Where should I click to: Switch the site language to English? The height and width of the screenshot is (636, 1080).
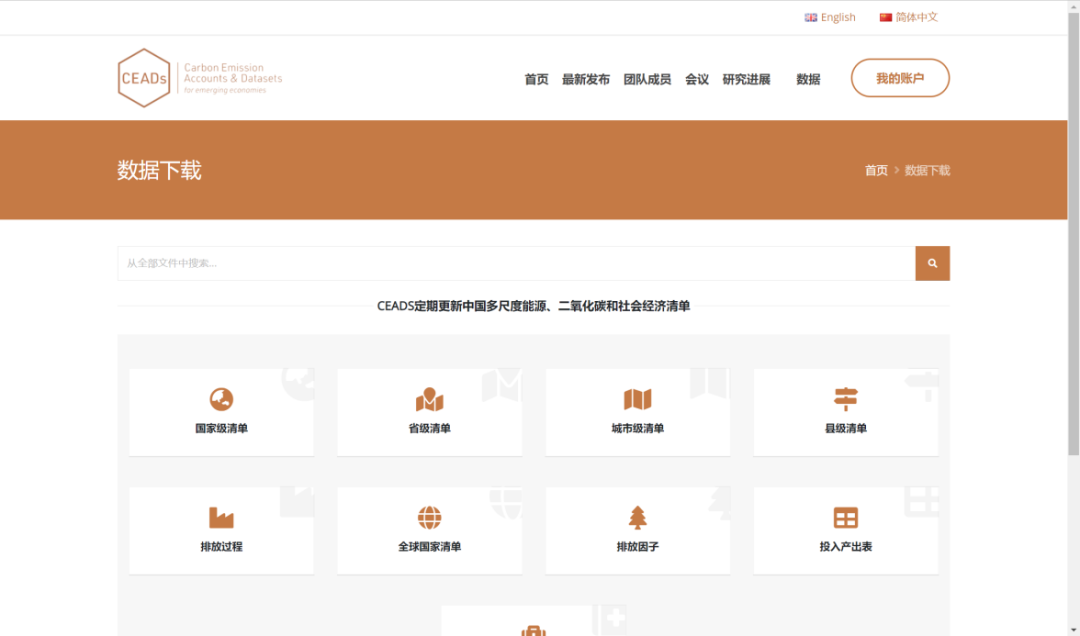tap(829, 16)
